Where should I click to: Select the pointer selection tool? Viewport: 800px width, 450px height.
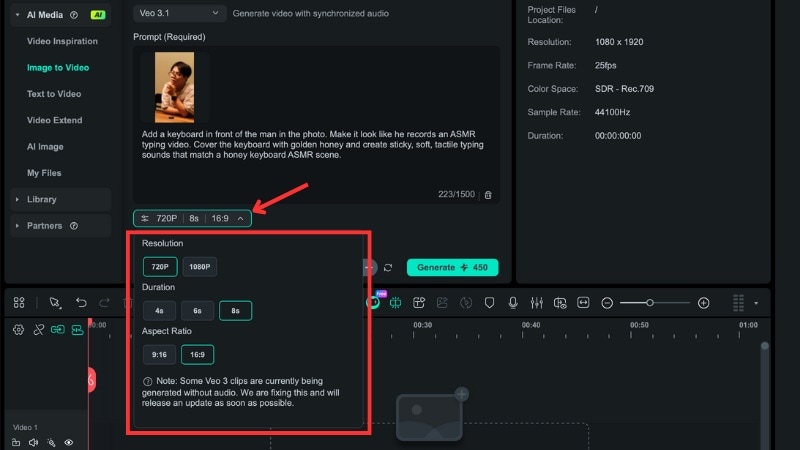(55, 303)
